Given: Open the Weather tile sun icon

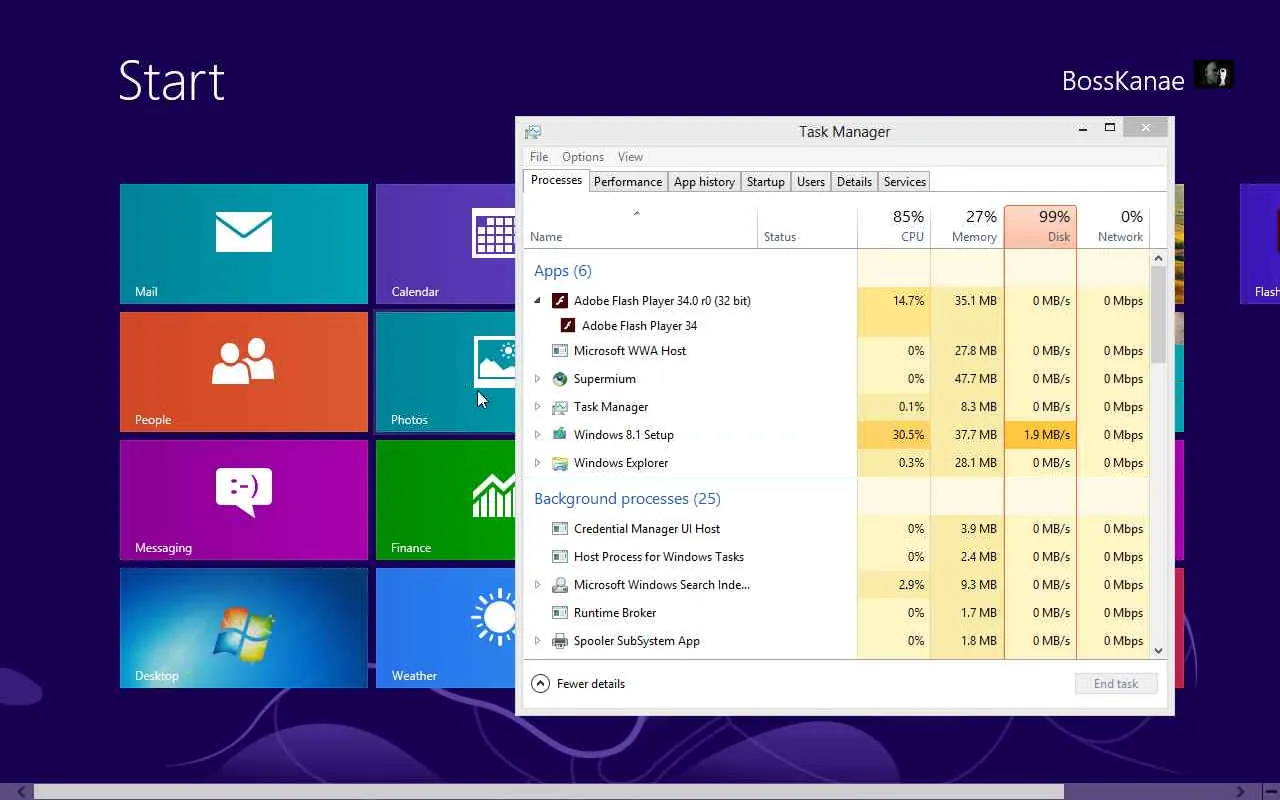Looking at the screenshot, I should coord(494,617).
